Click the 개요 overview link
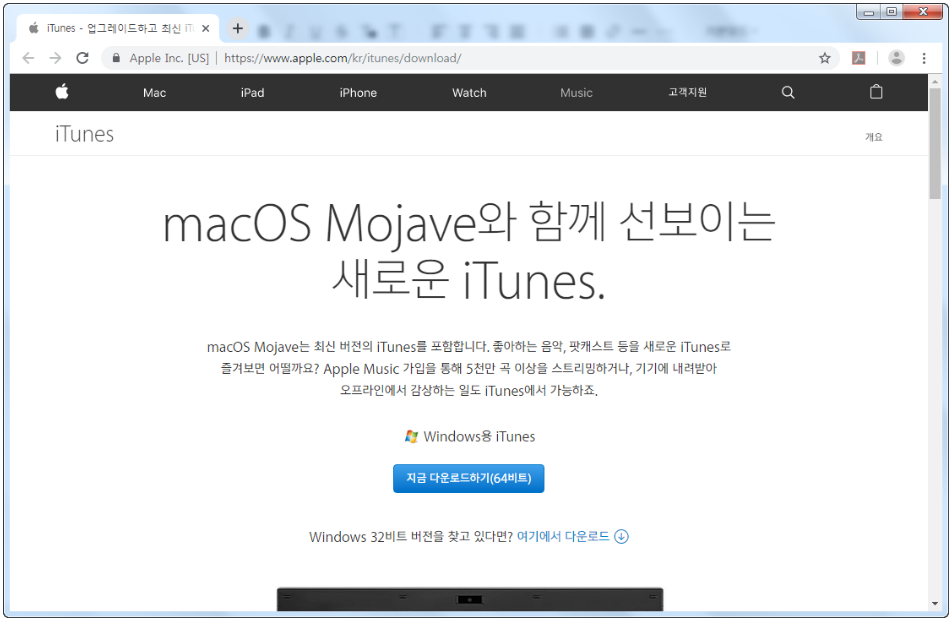 pos(873,137)
